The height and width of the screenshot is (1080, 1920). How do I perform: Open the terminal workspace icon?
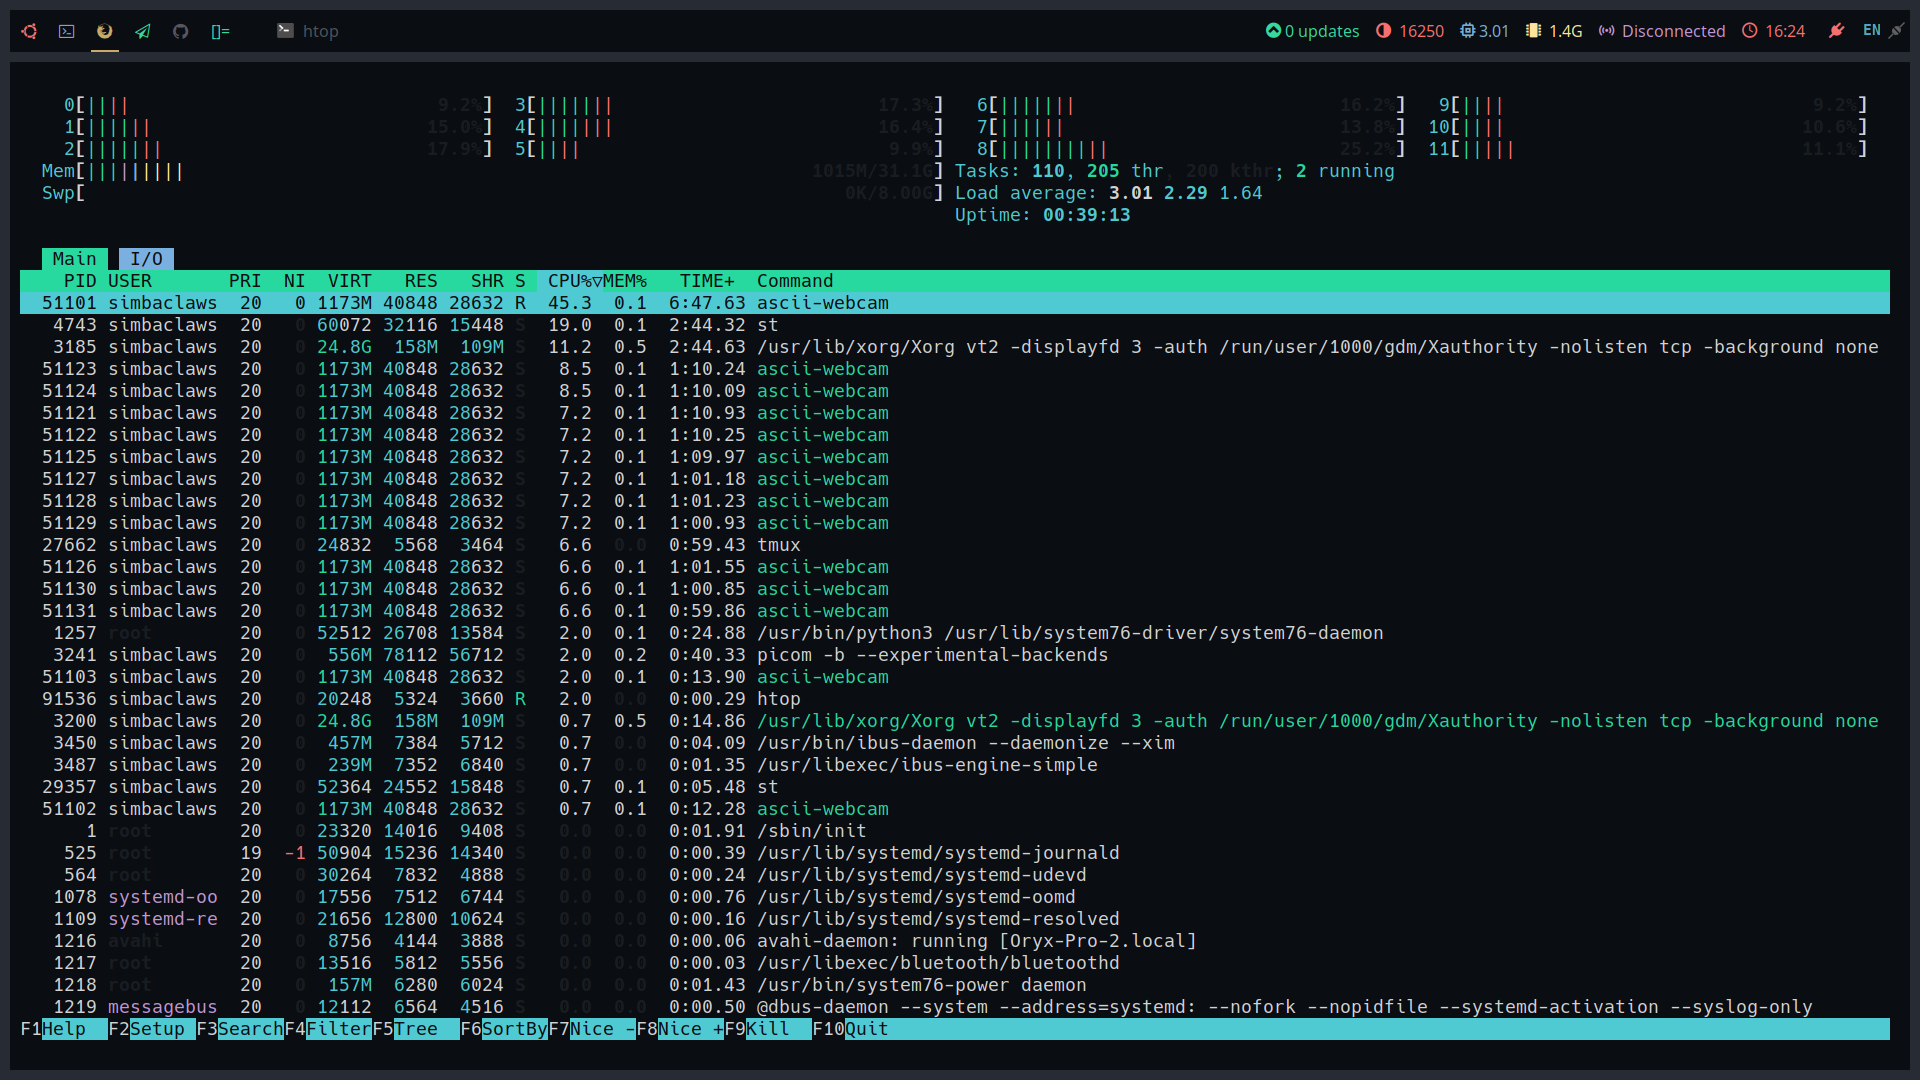tap(67, 31)
